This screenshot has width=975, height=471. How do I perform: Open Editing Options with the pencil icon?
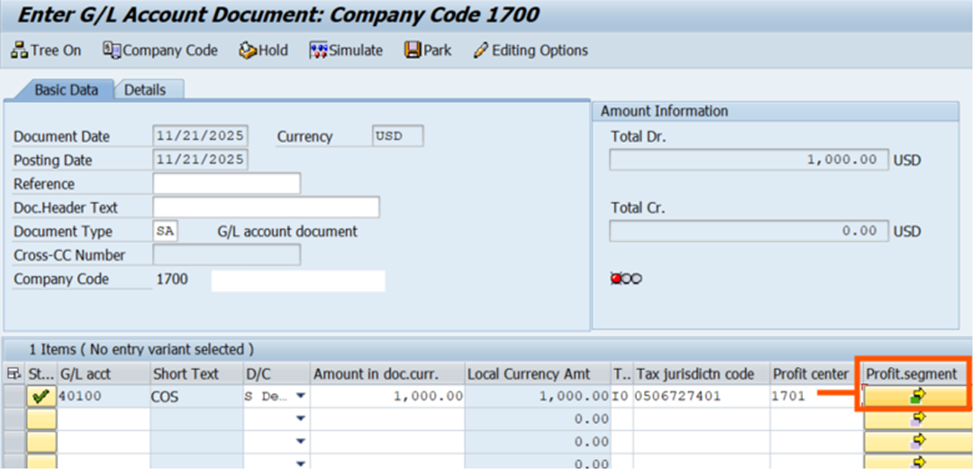click(481, 50)
